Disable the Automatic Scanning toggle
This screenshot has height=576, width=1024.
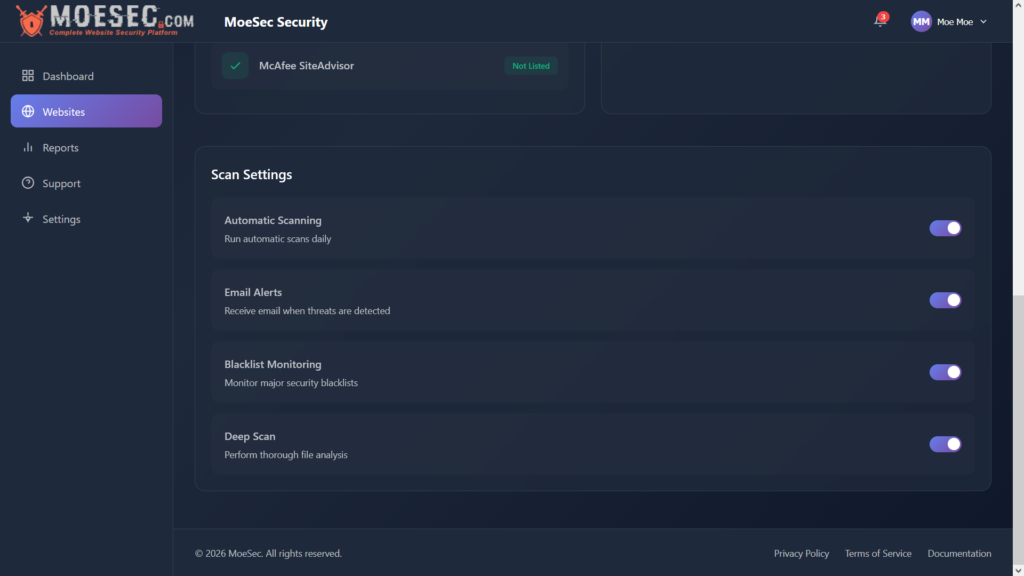click(x=944, y=228)
